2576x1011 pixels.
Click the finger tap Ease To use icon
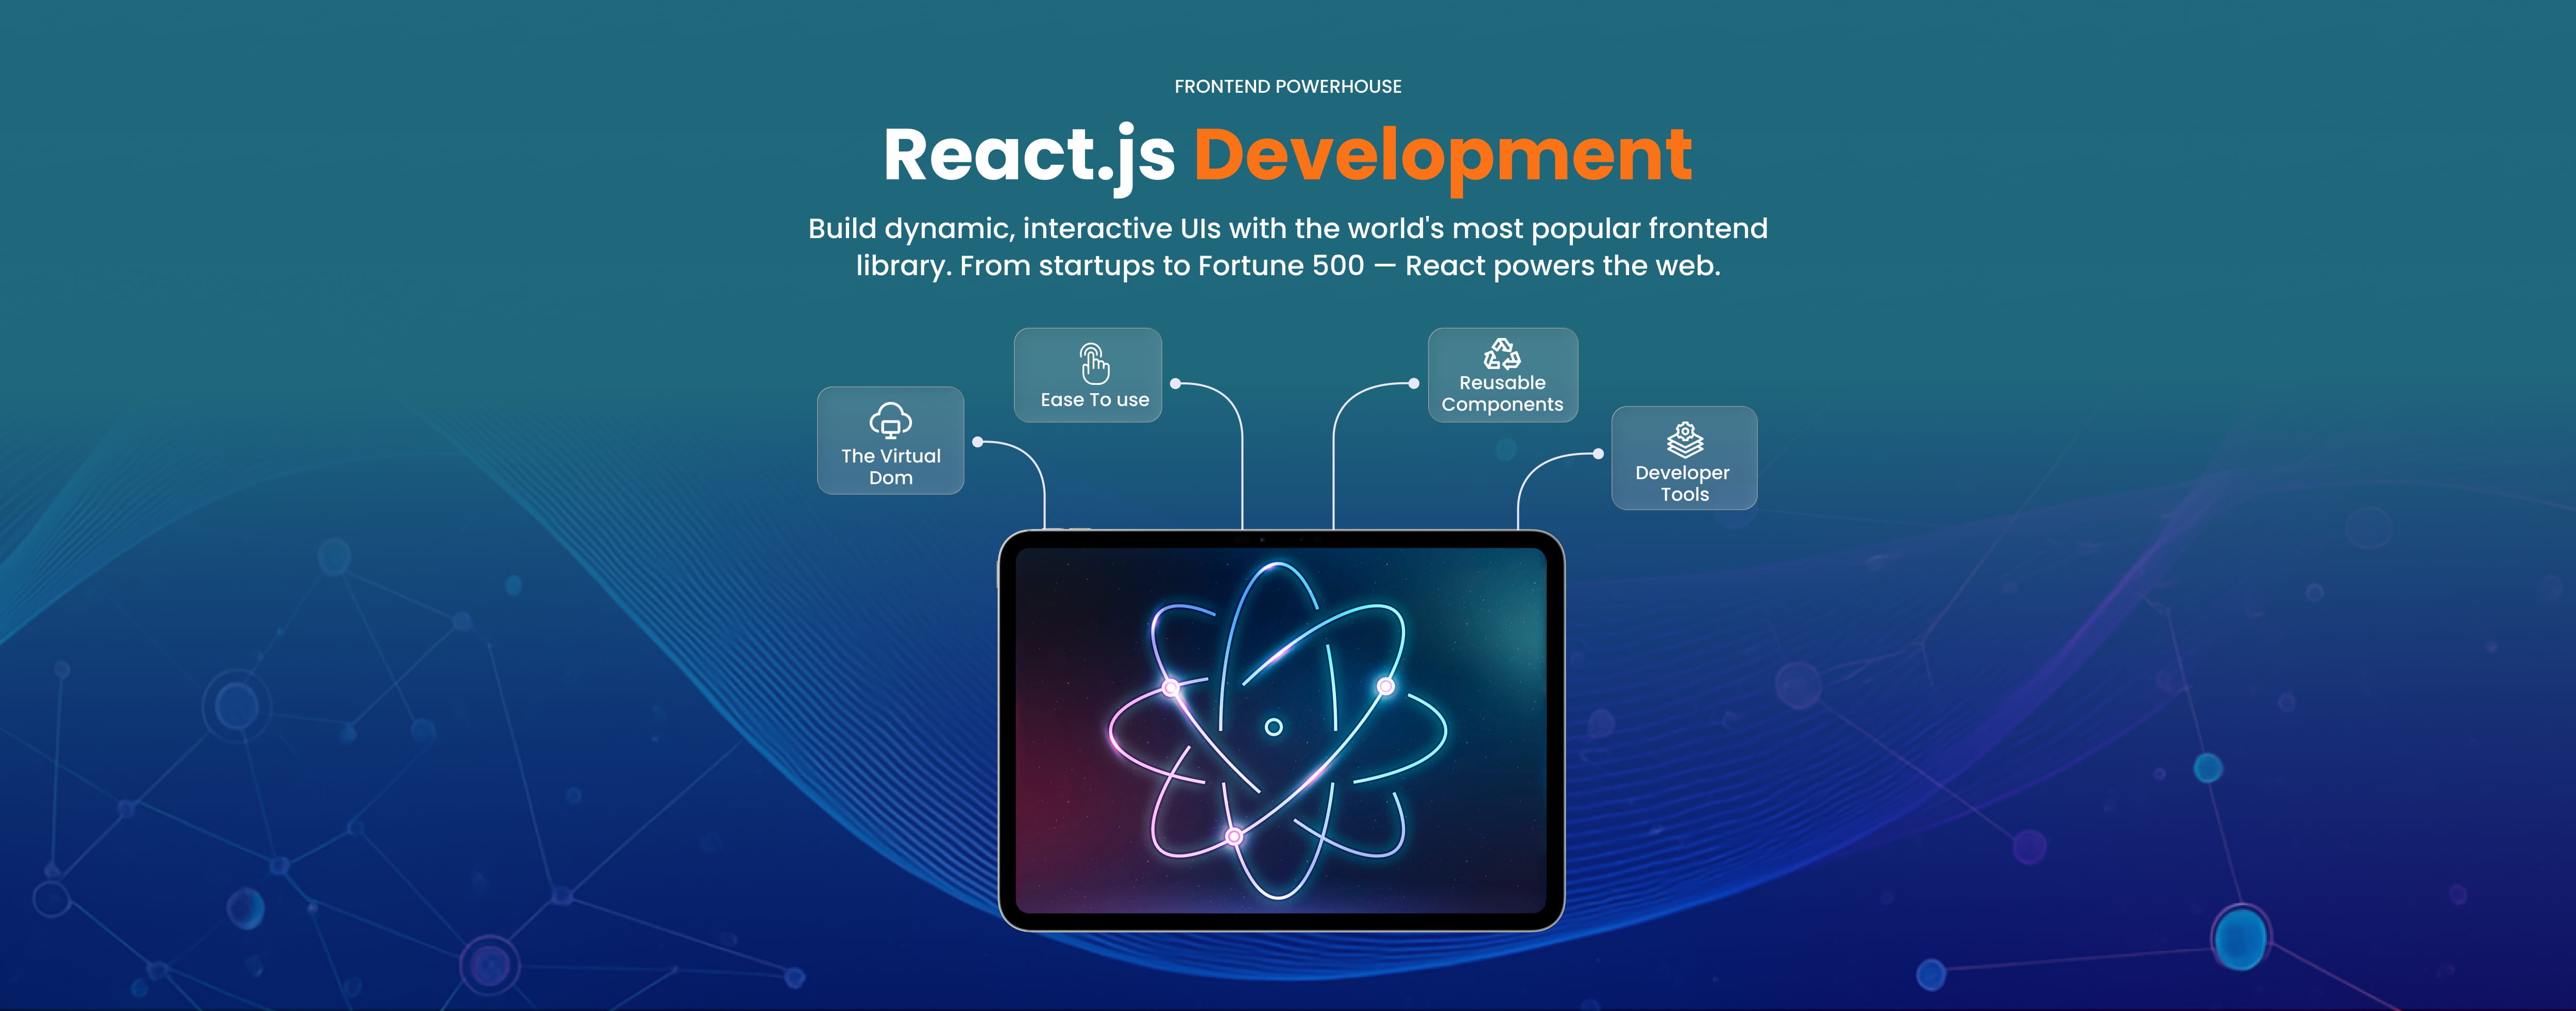(x=1094, y=363)
